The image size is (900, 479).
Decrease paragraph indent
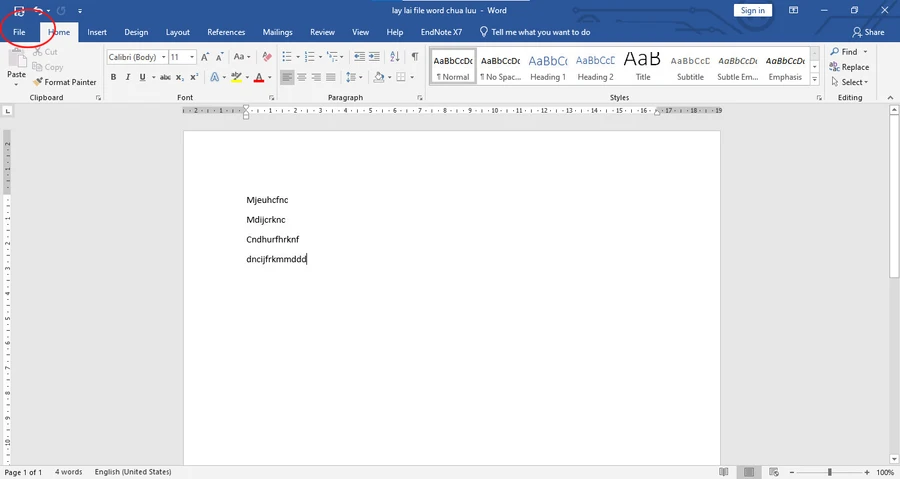point(359,57)
